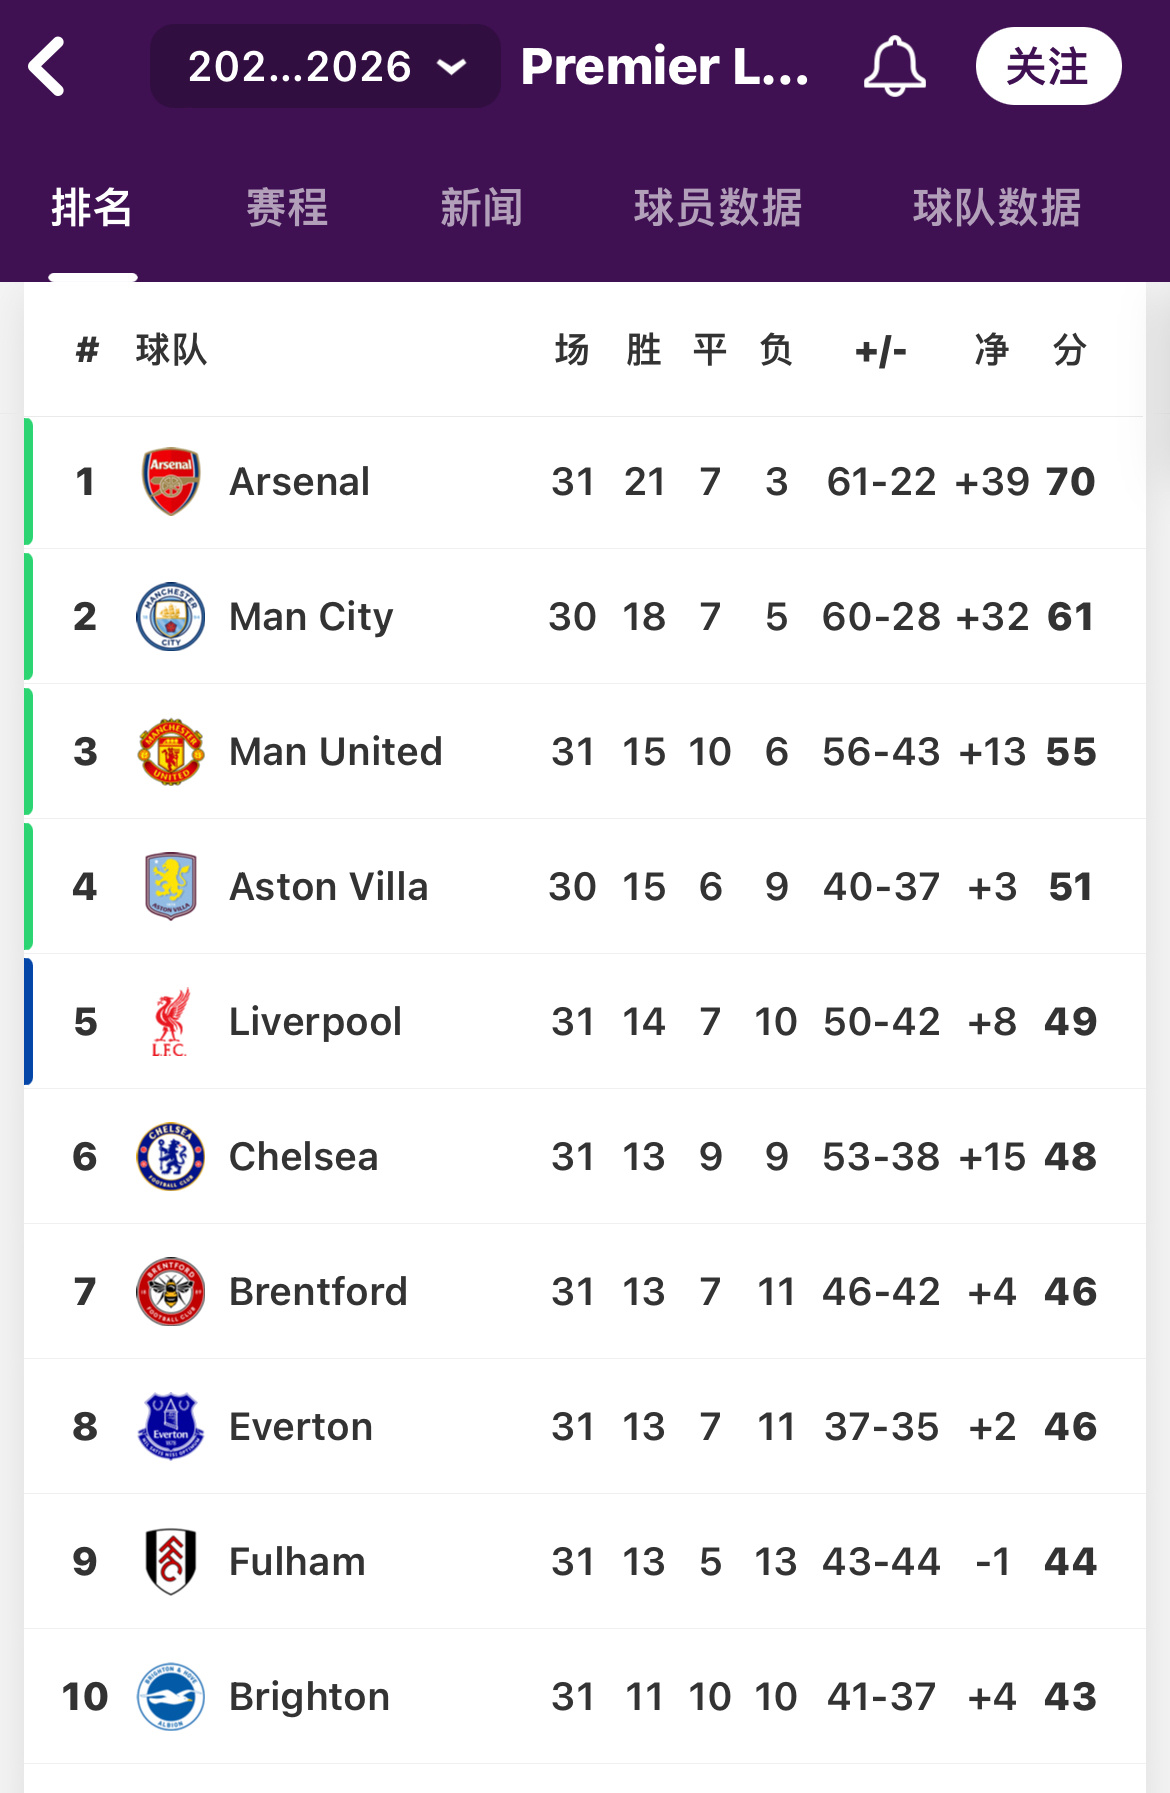1170x1793 pixels.
Task: Select the 排名 standings tab
Action: pos(92,208)
